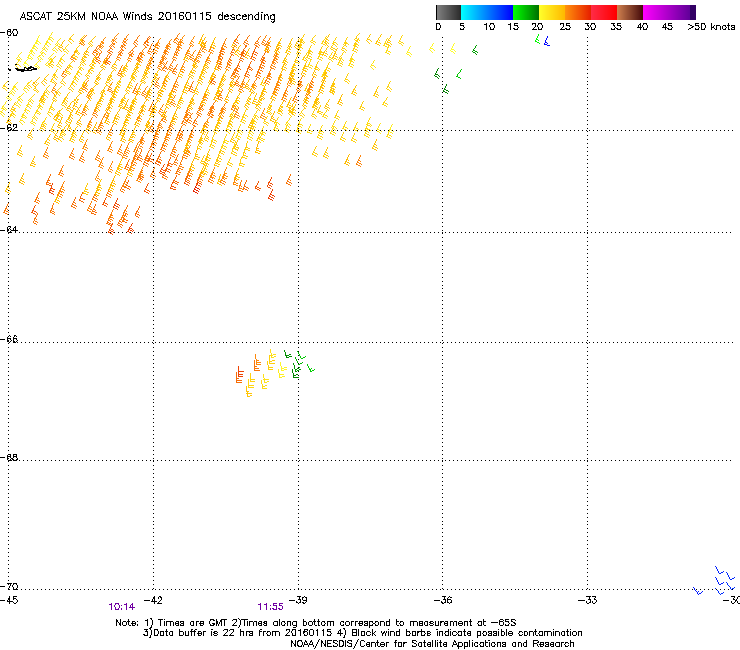
Task: Click the NOAA/NESDIS credit line
Action: 432,644
